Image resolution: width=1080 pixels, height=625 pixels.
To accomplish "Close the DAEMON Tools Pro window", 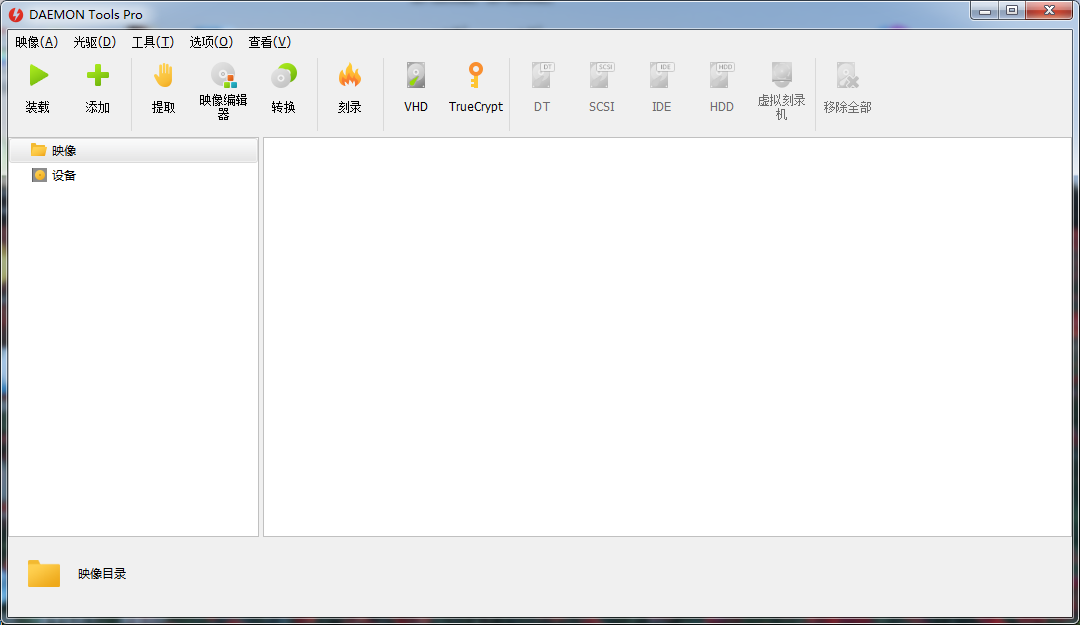I will point(1049,10).
